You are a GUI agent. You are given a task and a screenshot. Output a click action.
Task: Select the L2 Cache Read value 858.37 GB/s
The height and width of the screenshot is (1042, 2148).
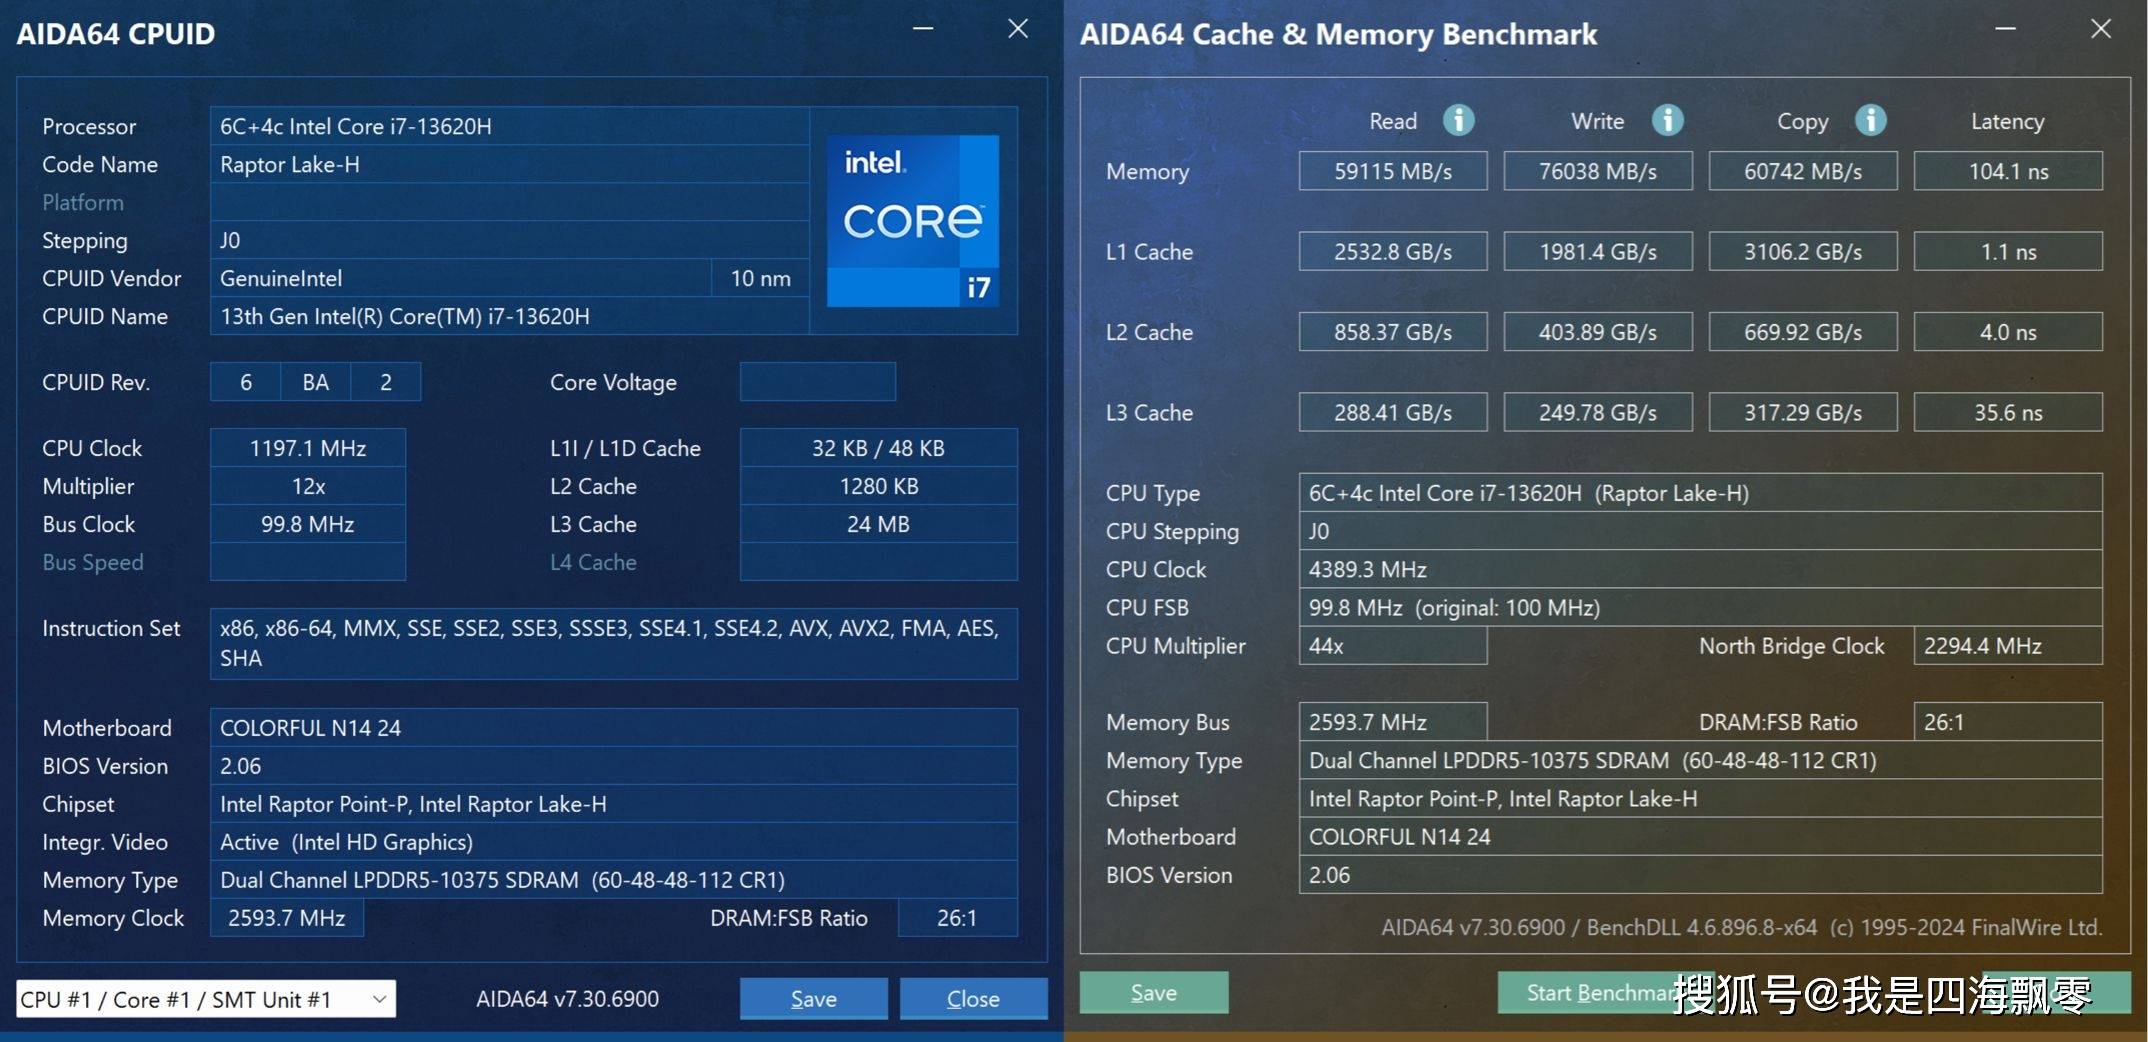[x=1393, y=332]
